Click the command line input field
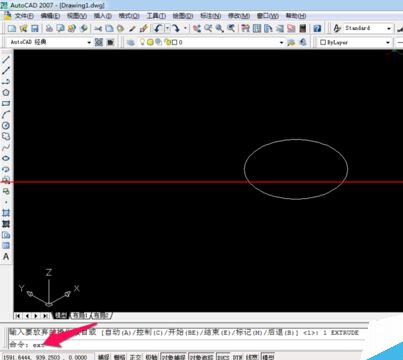Image resolution: width=403 pixels, height=360 pixels. click(x=187, y=344)
